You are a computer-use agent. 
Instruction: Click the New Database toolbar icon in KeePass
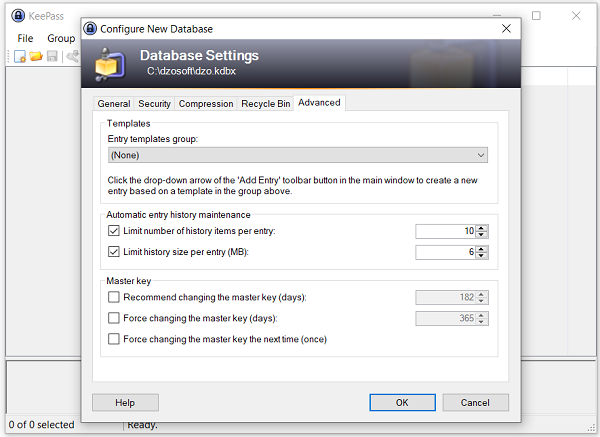[20, 56]
